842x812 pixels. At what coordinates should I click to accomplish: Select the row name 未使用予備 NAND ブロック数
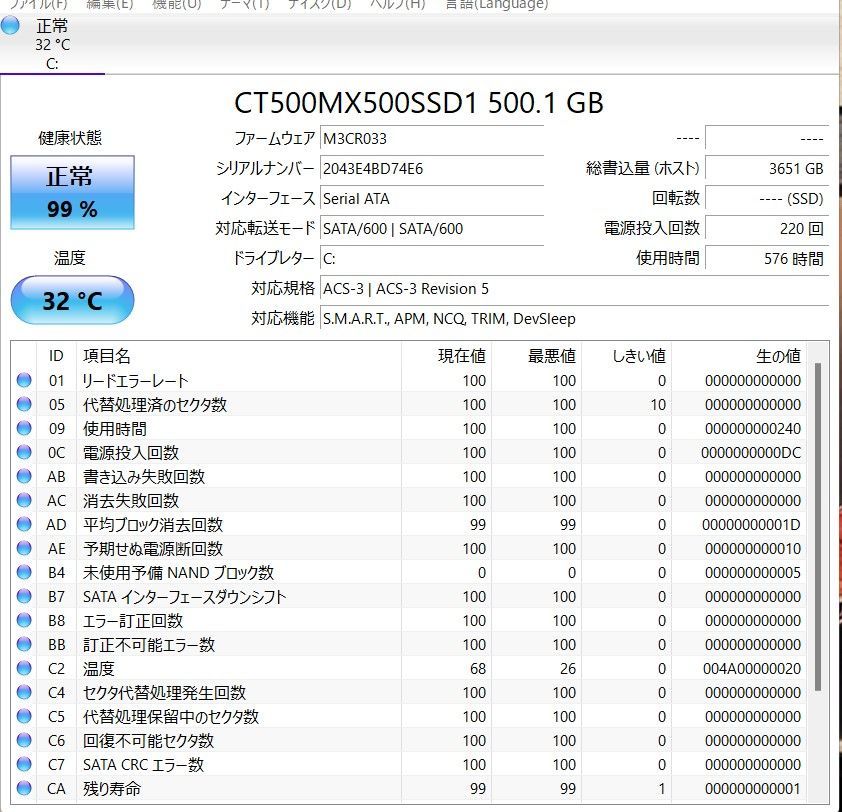click(178, 572)
